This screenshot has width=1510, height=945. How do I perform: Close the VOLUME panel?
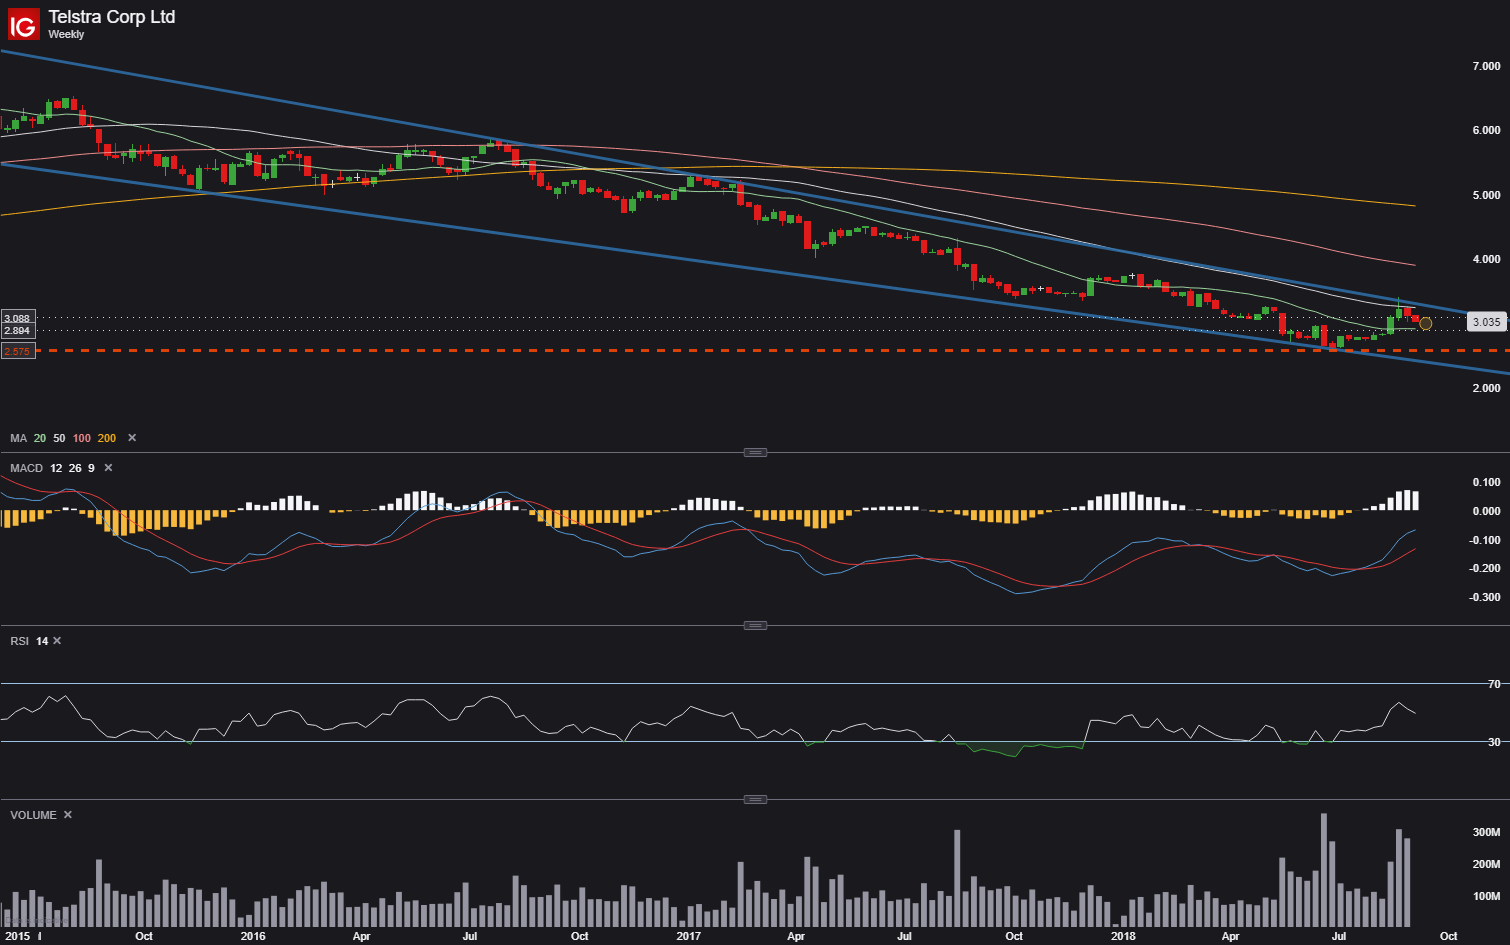(68, 815)
